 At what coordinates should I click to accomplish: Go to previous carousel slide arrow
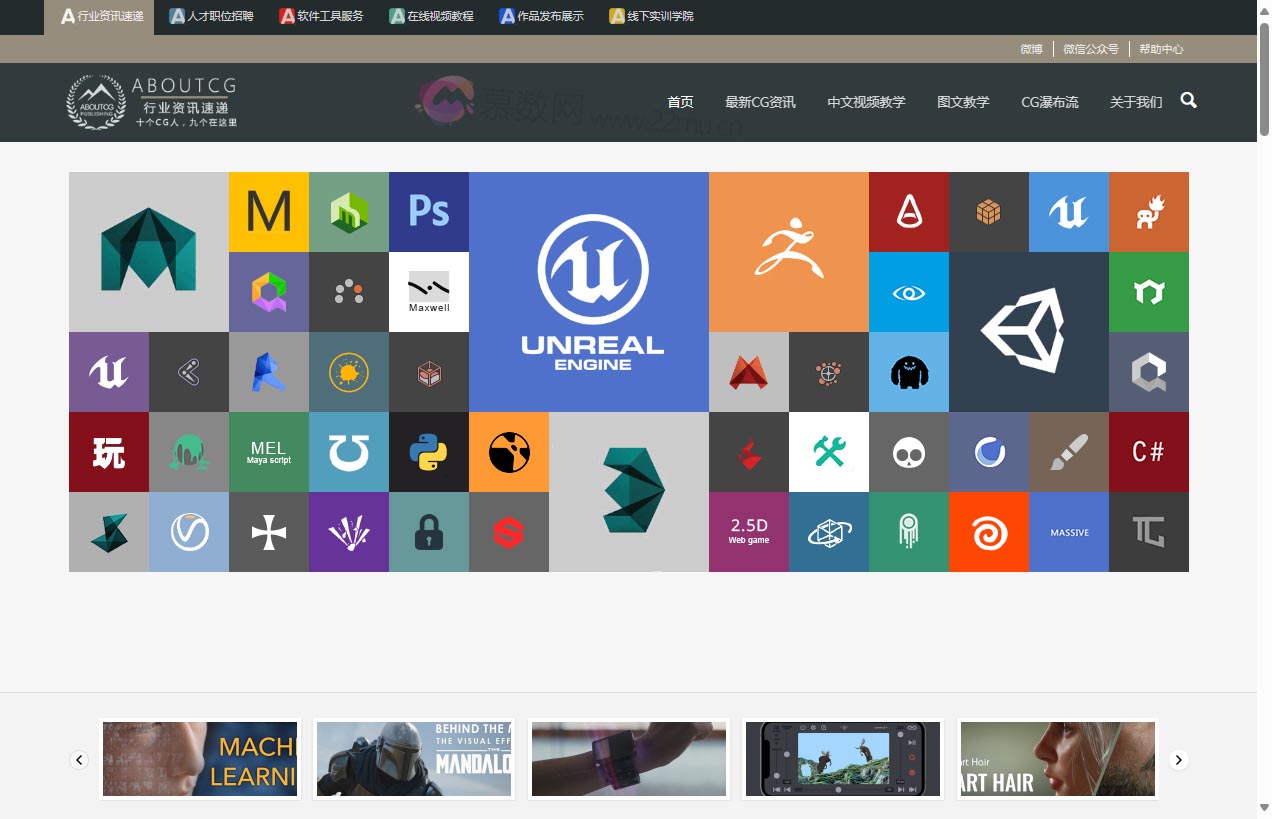pyautogui.click(x=79, y=760)
